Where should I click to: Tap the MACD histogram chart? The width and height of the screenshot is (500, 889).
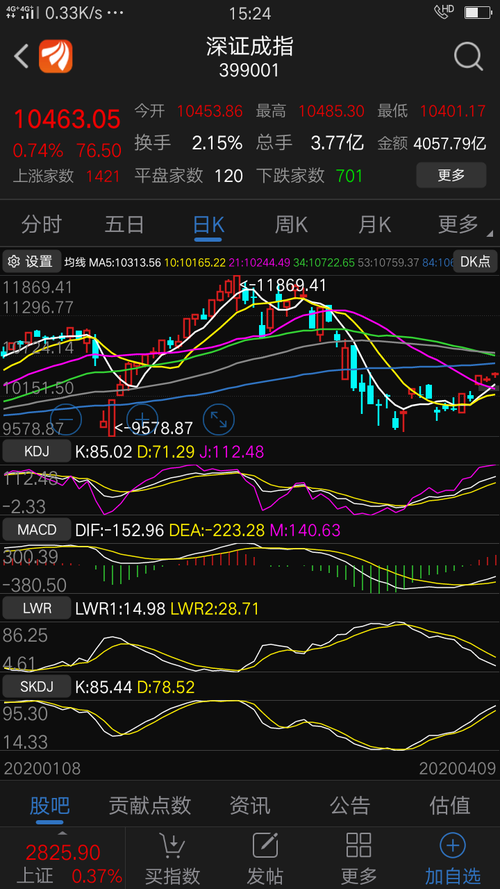pyautogui.click(x=250, y=569)
